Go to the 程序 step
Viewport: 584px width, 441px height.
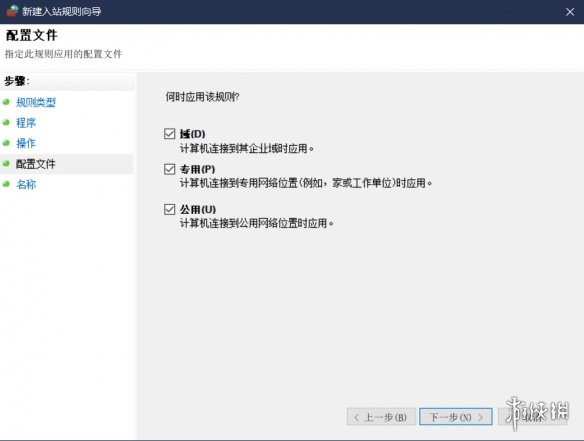point(26,123)
